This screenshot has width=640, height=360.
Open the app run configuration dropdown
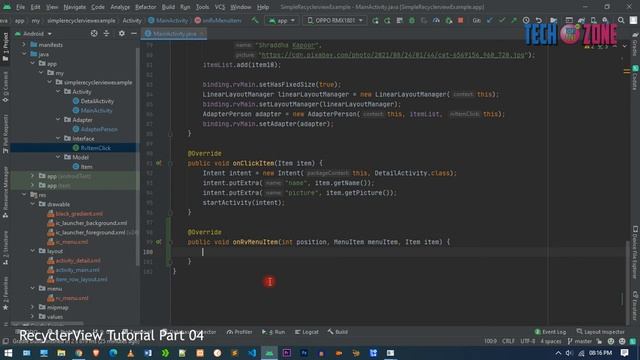(282, 20)
